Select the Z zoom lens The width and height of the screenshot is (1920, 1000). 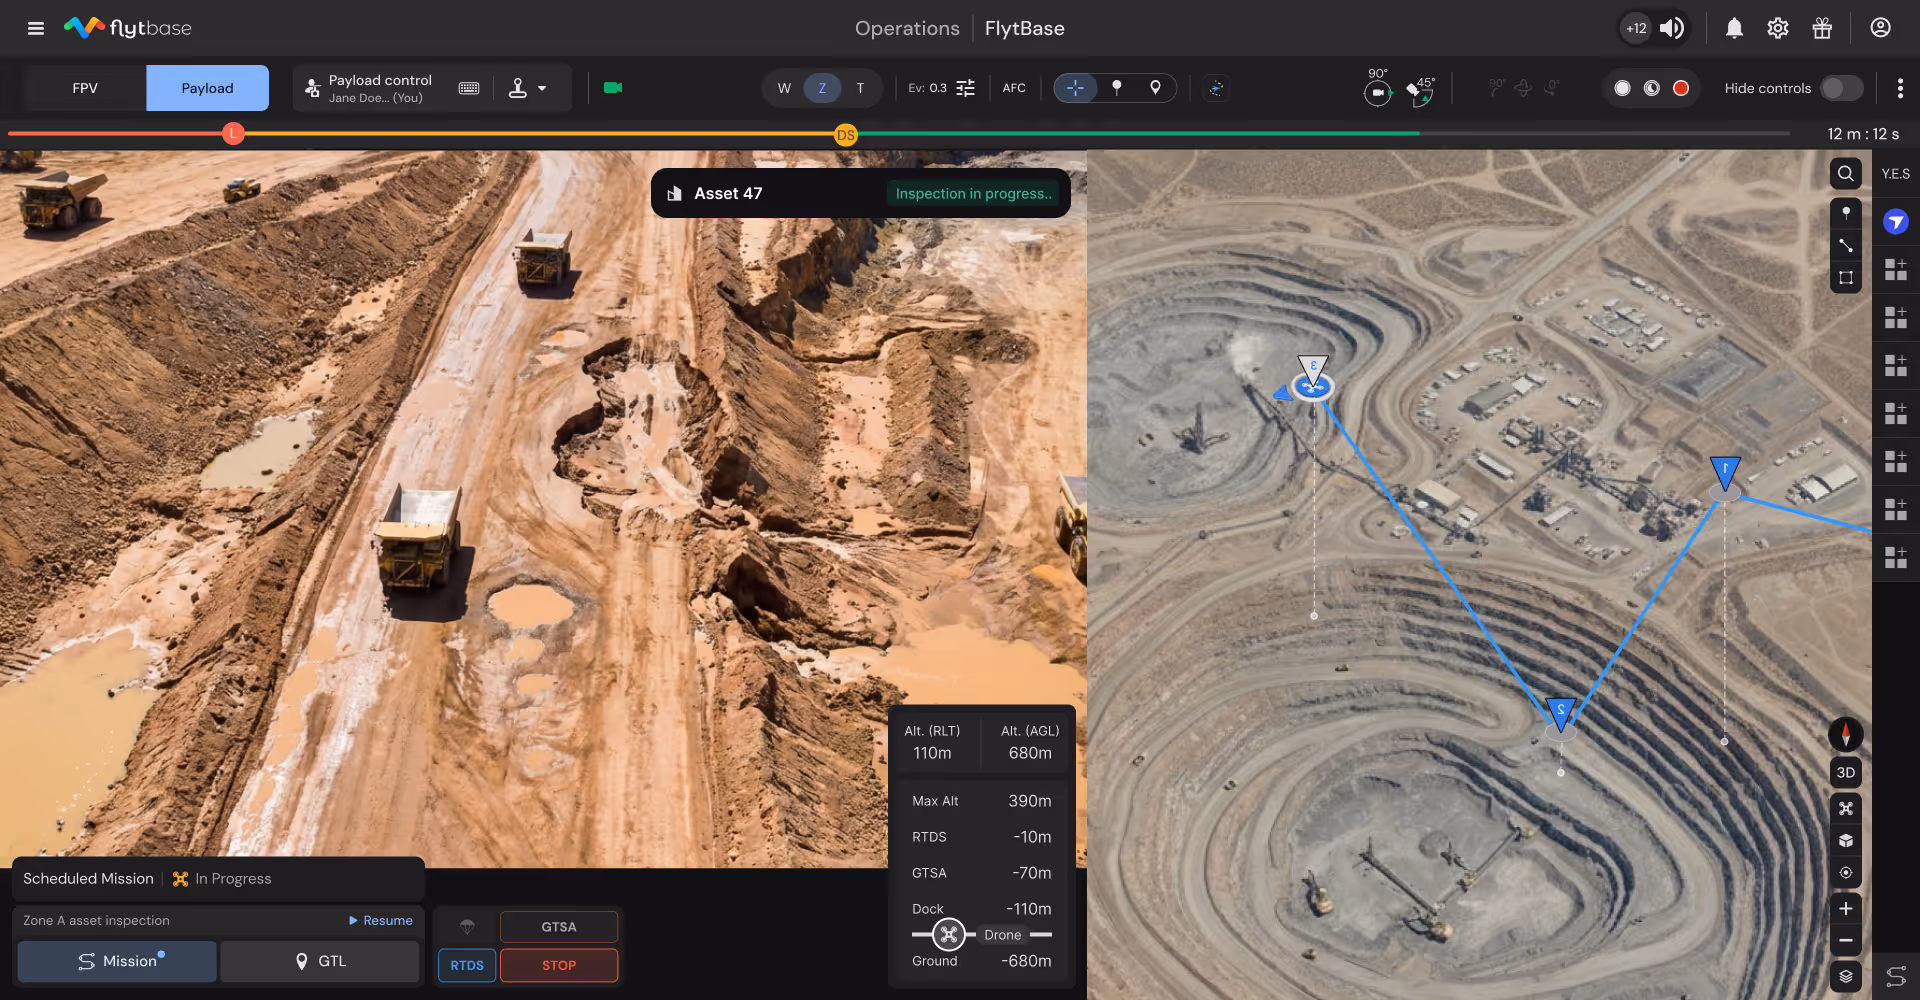822,88
